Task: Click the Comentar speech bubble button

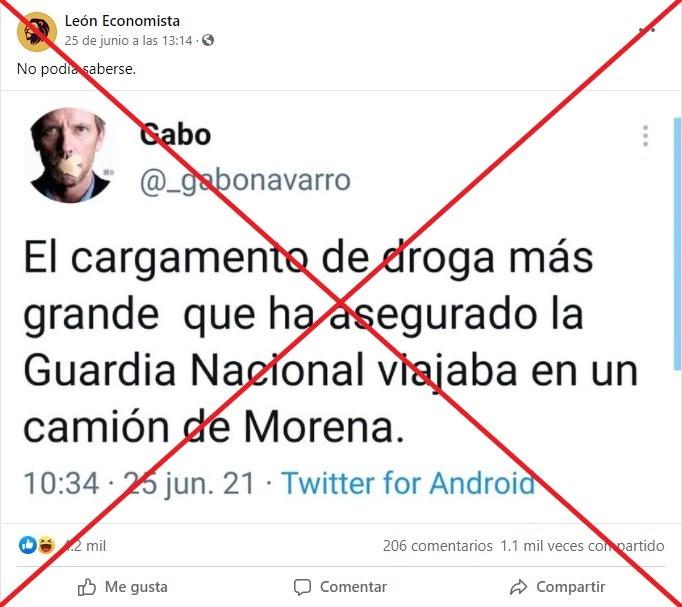Action: tap(341, 587)
